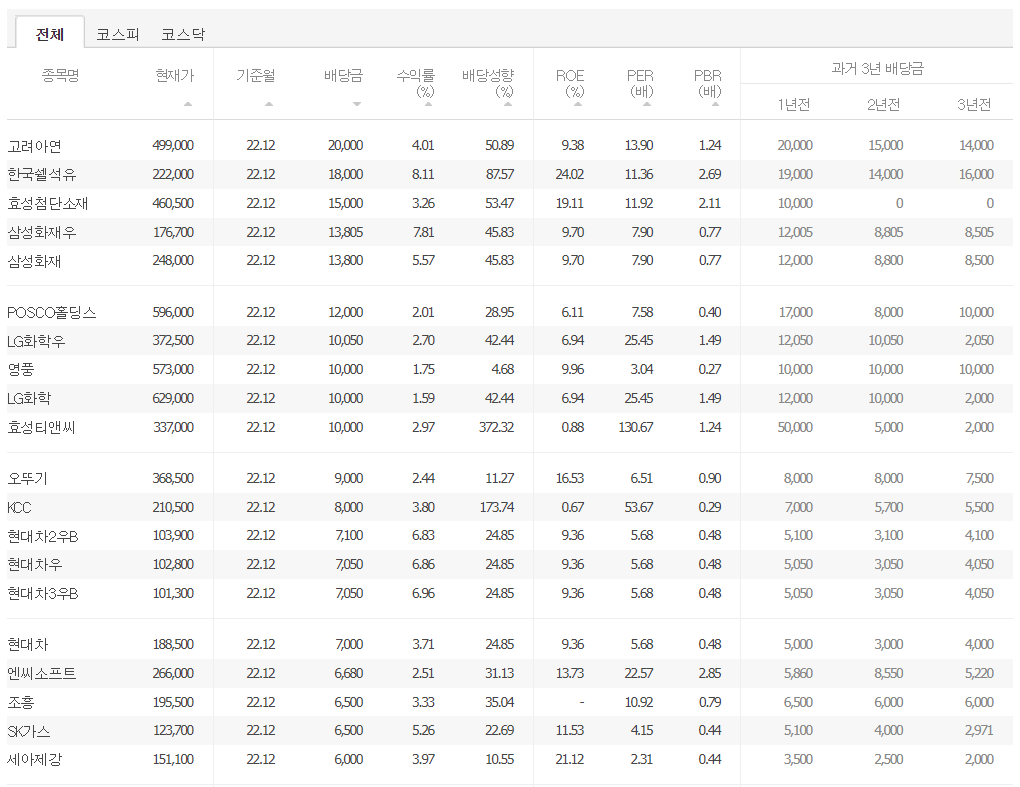Open the SK가스 stock link

click(x=29, y=731)
